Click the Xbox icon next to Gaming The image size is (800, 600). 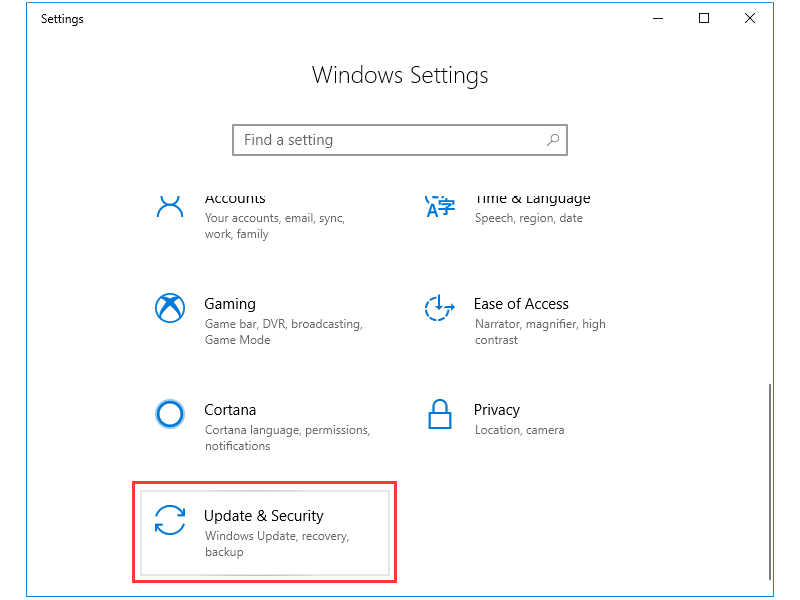170,308
